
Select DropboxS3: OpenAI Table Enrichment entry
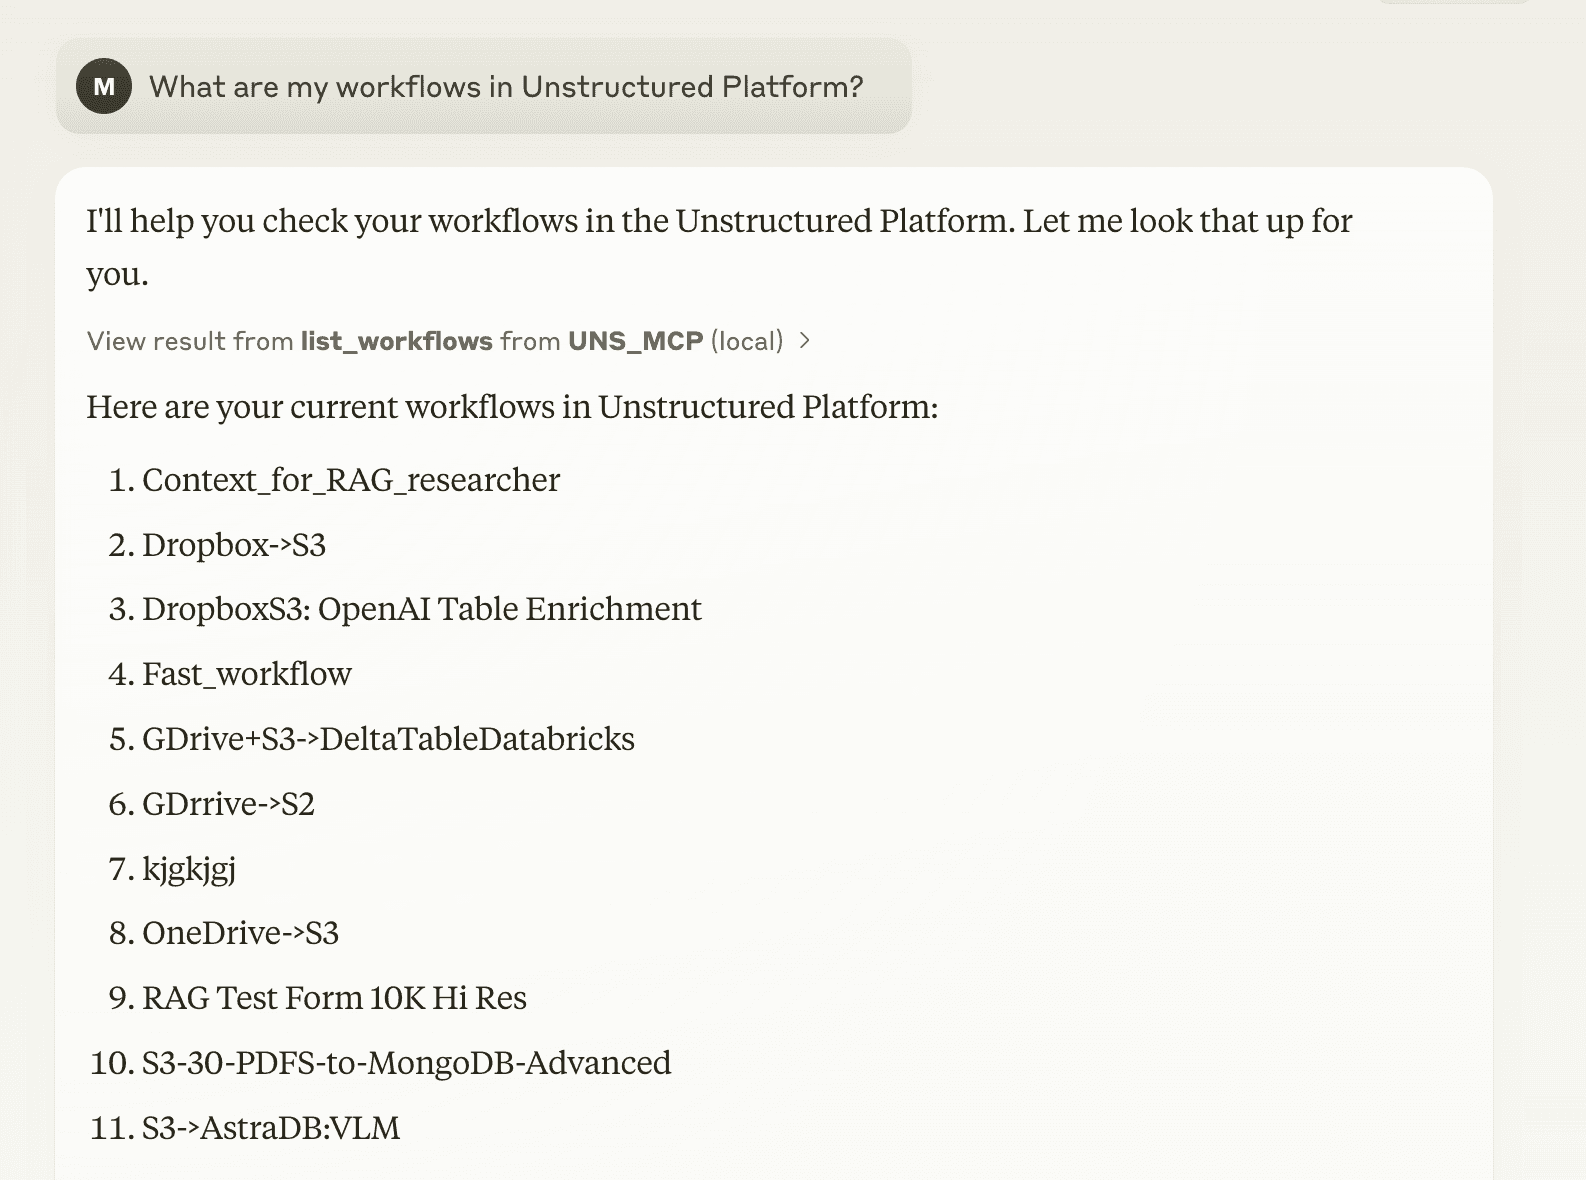(422, 609)
